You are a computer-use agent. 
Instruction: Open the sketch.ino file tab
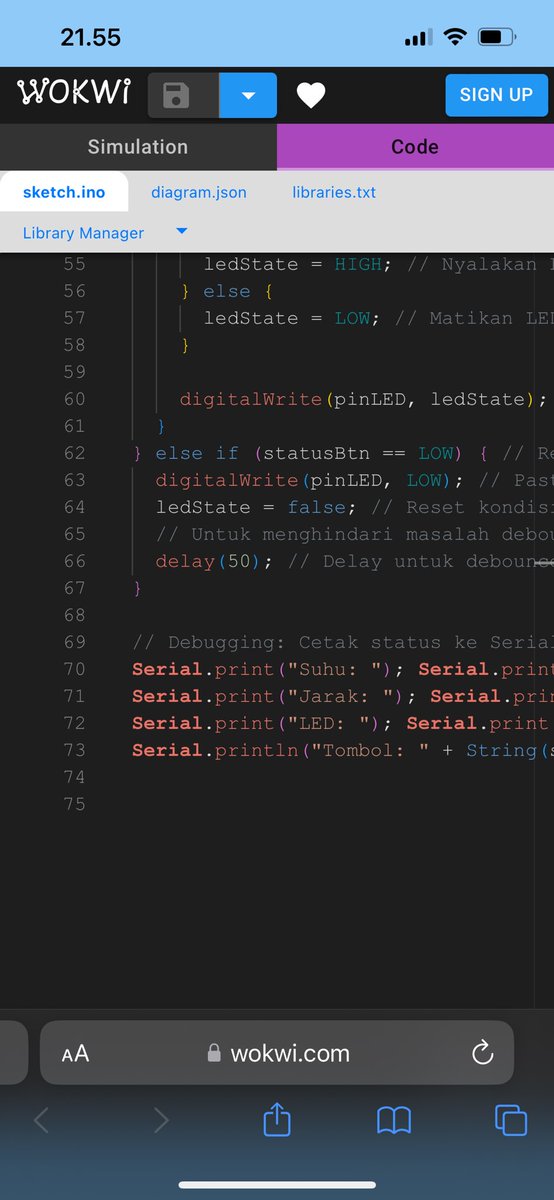tap(64, 192)
